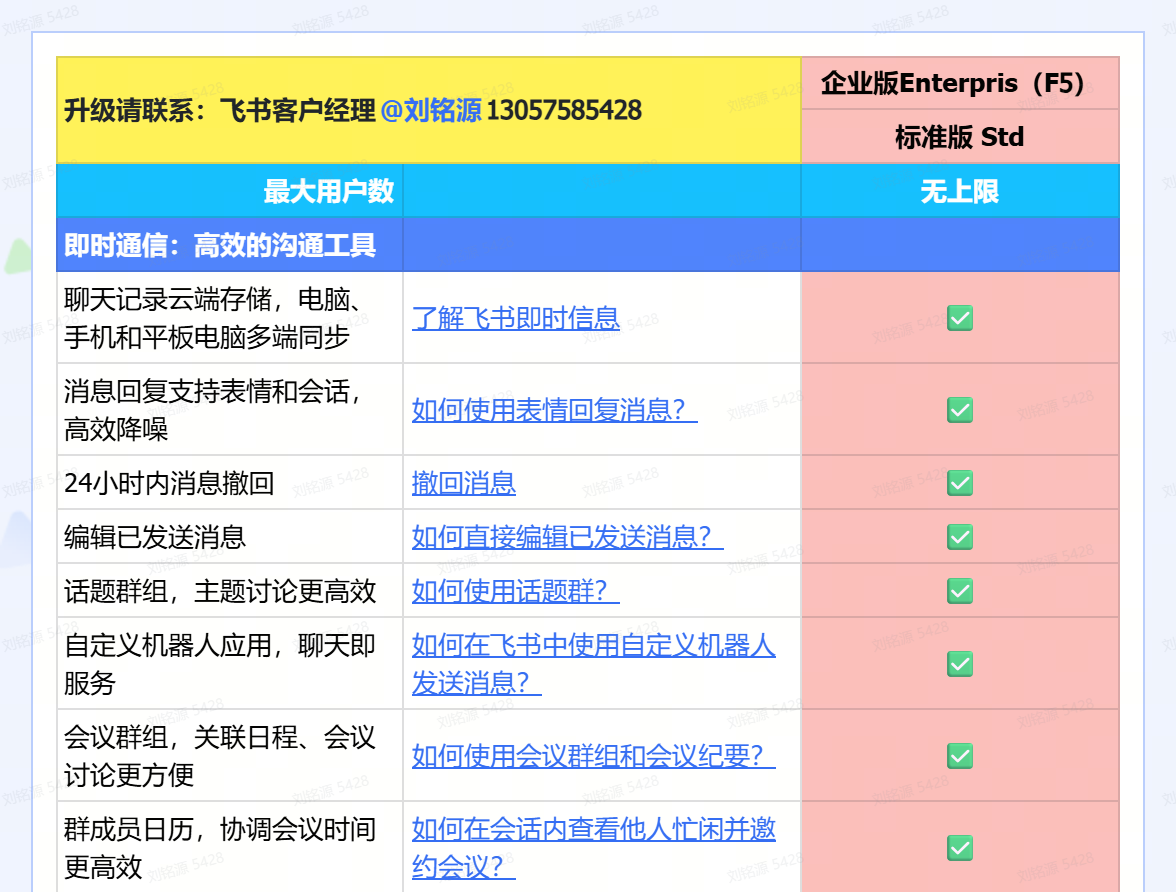Select the 企业版Enterpris (F5) header cell

coord(960,83)
